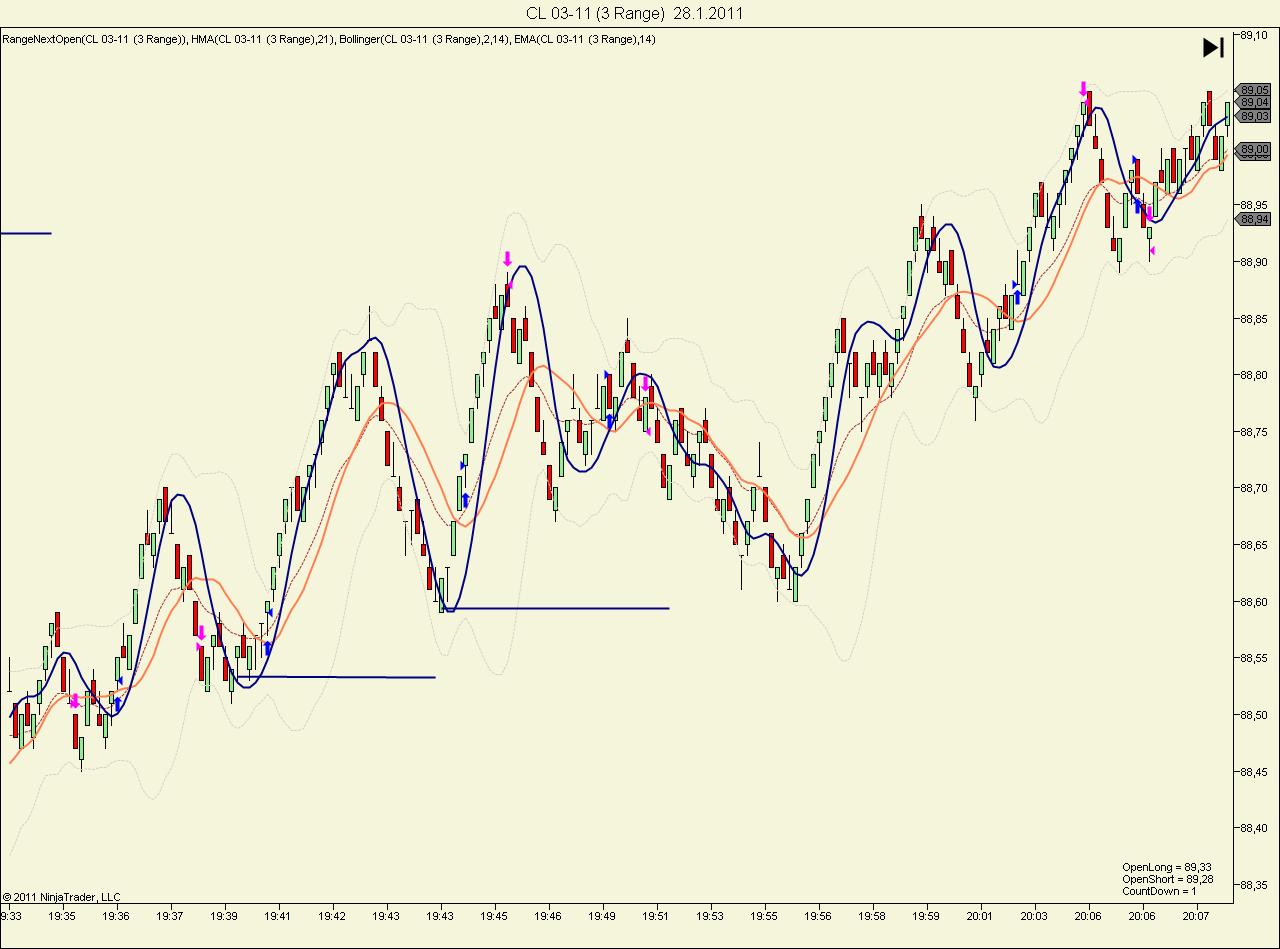Click the 19:59 time axis label
This screenshot has height=949, width=1280.
pyautogui.click(x=926, y=915)
